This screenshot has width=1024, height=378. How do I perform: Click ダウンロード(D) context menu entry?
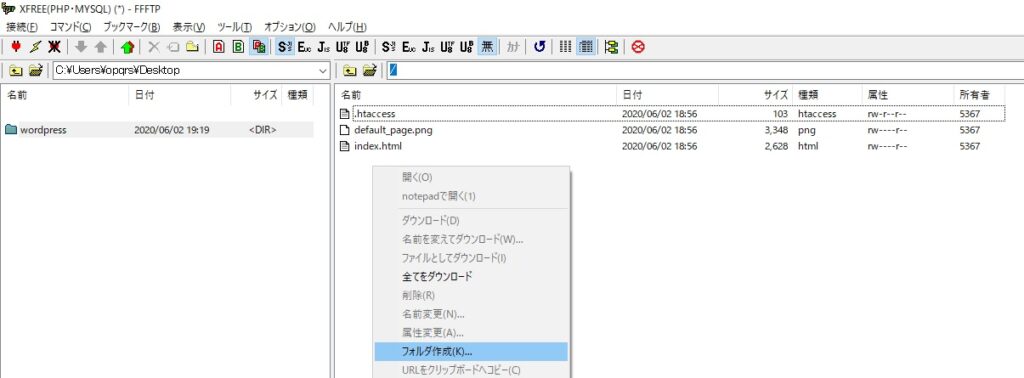471,221
